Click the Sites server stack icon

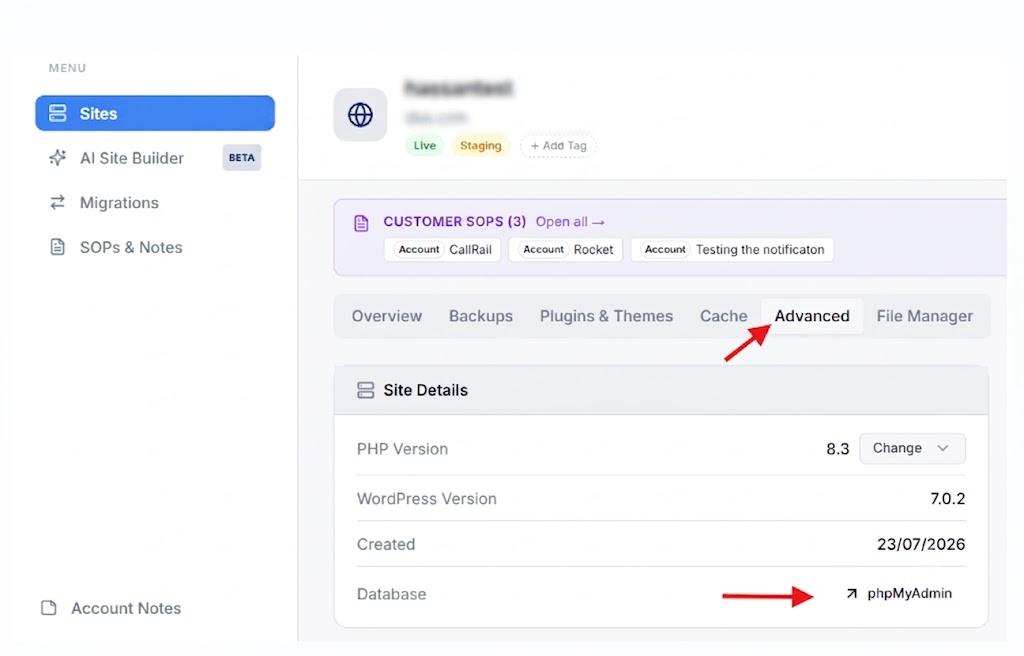[57, 113]
